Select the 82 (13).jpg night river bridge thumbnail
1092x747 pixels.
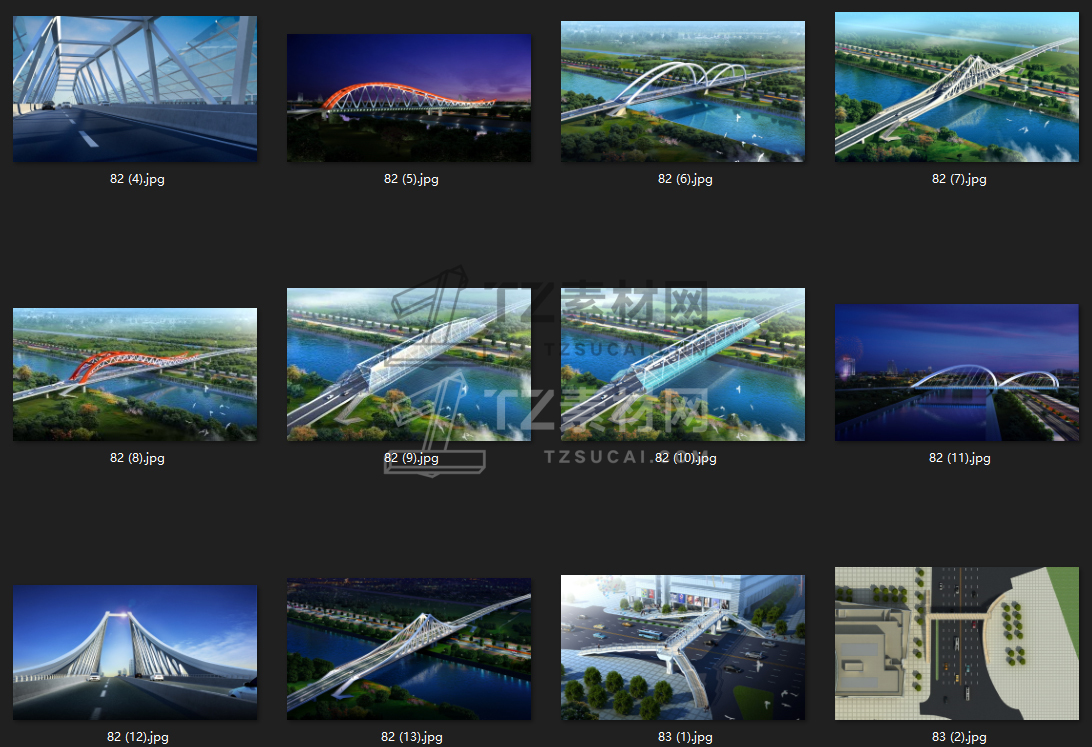(409, 649)
